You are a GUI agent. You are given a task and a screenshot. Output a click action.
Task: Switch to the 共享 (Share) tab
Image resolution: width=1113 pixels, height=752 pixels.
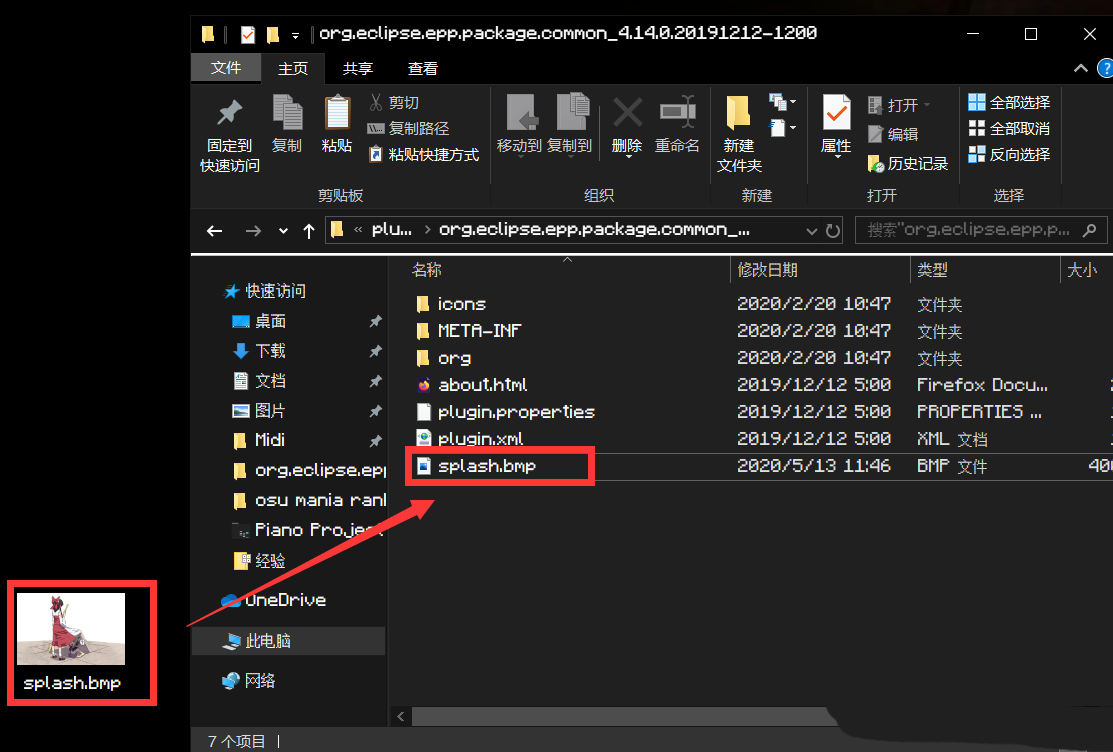coord(357,68)
